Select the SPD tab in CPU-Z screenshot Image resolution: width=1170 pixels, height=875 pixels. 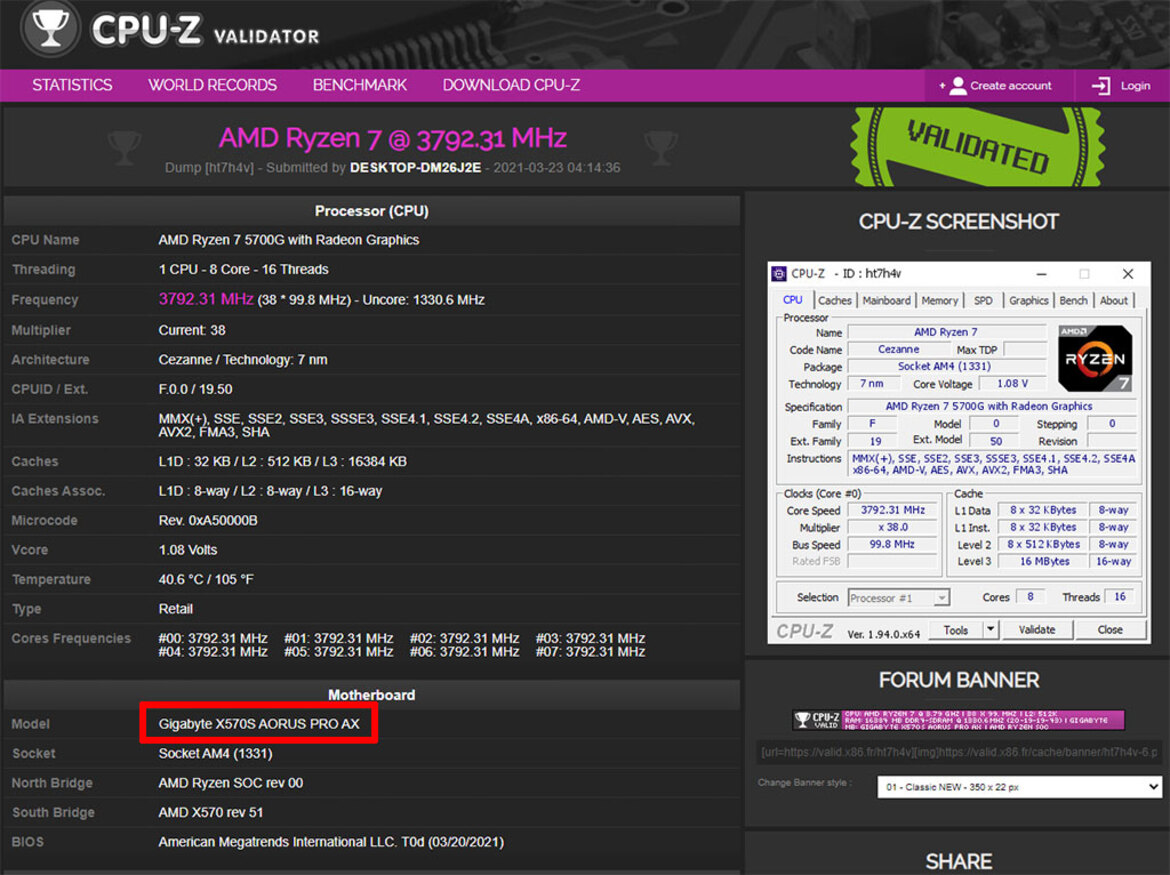983,300
